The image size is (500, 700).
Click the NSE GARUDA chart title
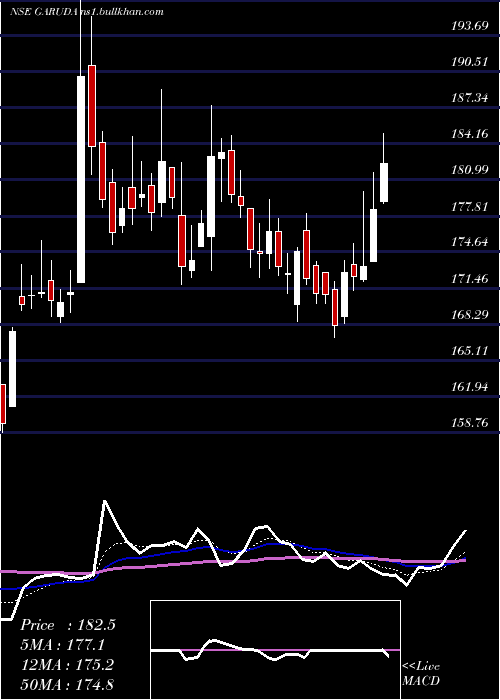pyautogui.click(x=43, y=12)
